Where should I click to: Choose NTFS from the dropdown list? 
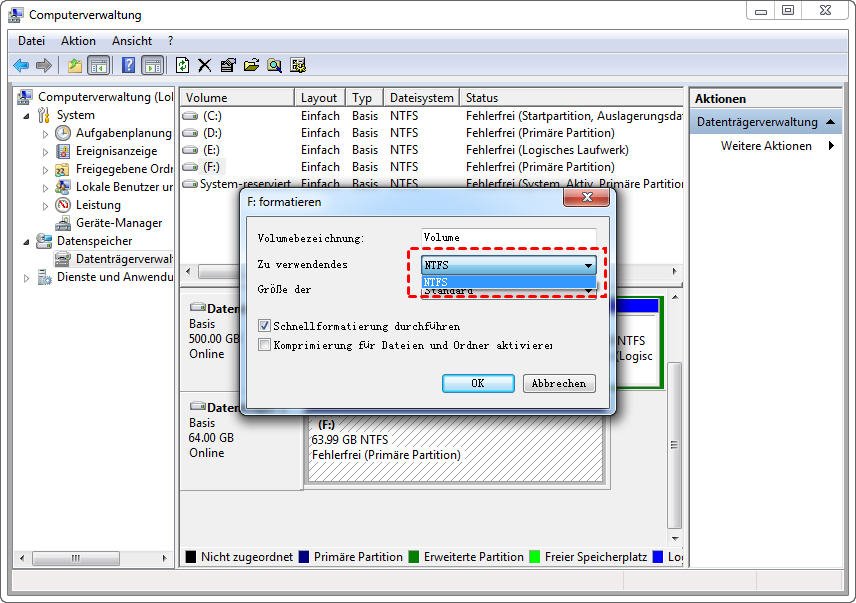coord(508,282)
